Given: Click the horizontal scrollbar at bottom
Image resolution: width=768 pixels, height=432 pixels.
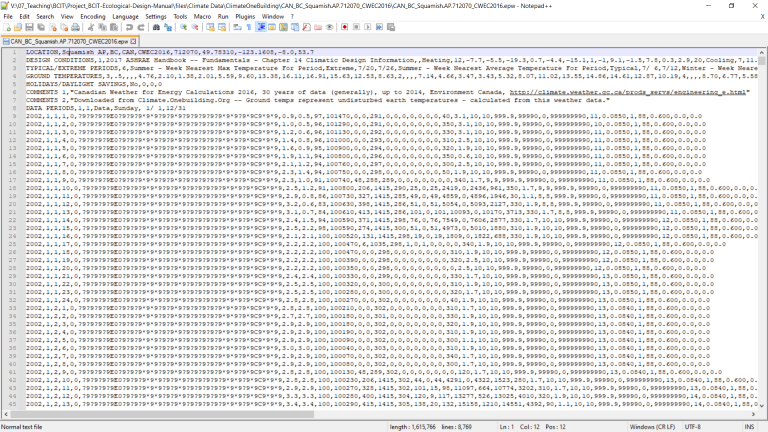Looking at the screenshot, I should [380, 415].
